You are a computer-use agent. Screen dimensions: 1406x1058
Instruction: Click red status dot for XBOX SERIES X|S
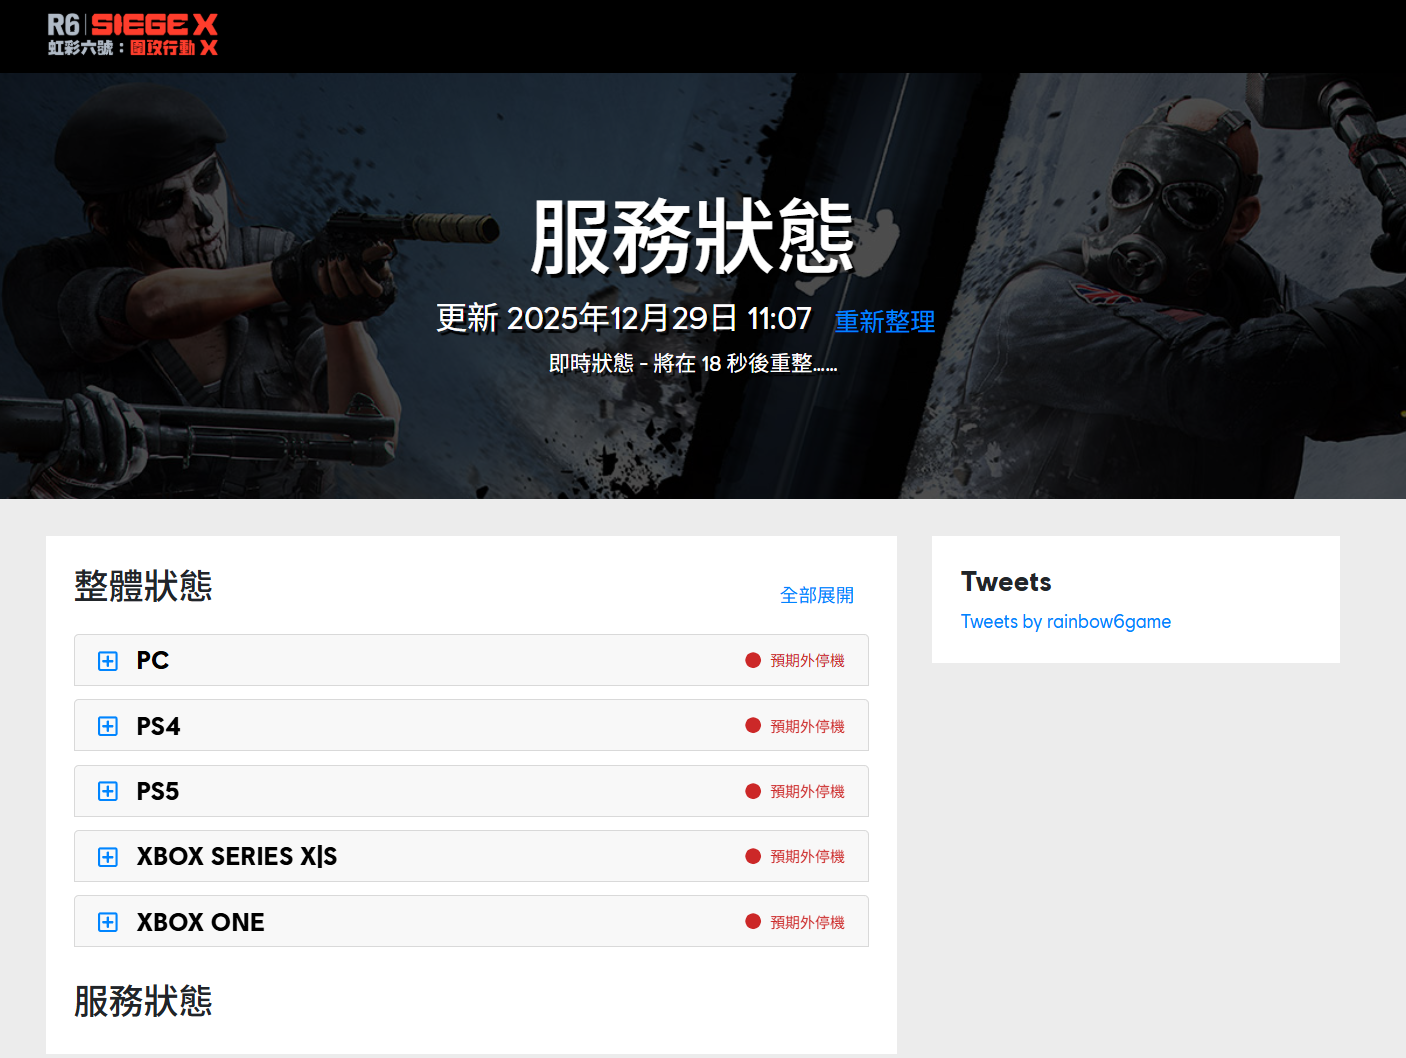point(753,856)
